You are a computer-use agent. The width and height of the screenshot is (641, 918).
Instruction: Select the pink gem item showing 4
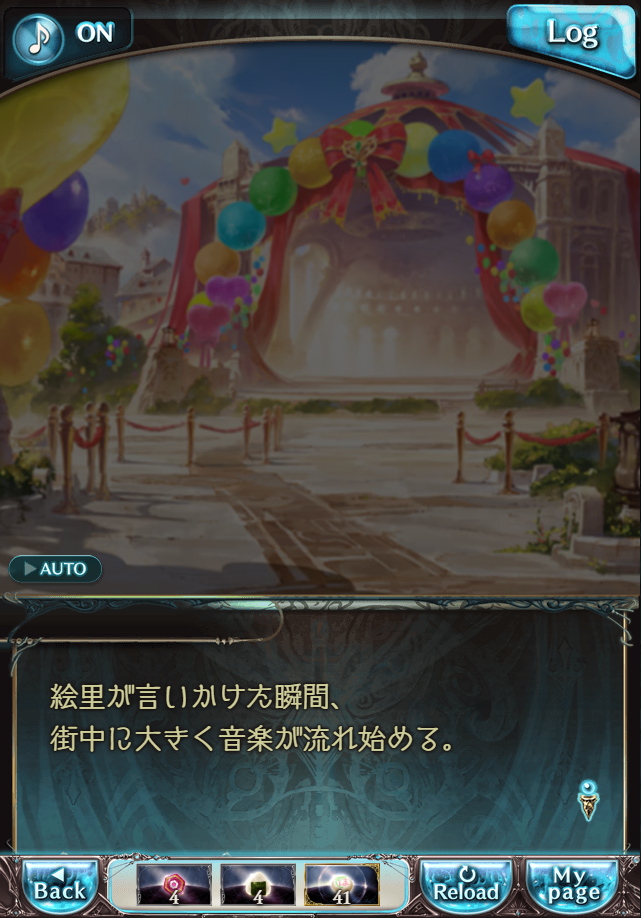pyautogui.click(x=173, y=885)
